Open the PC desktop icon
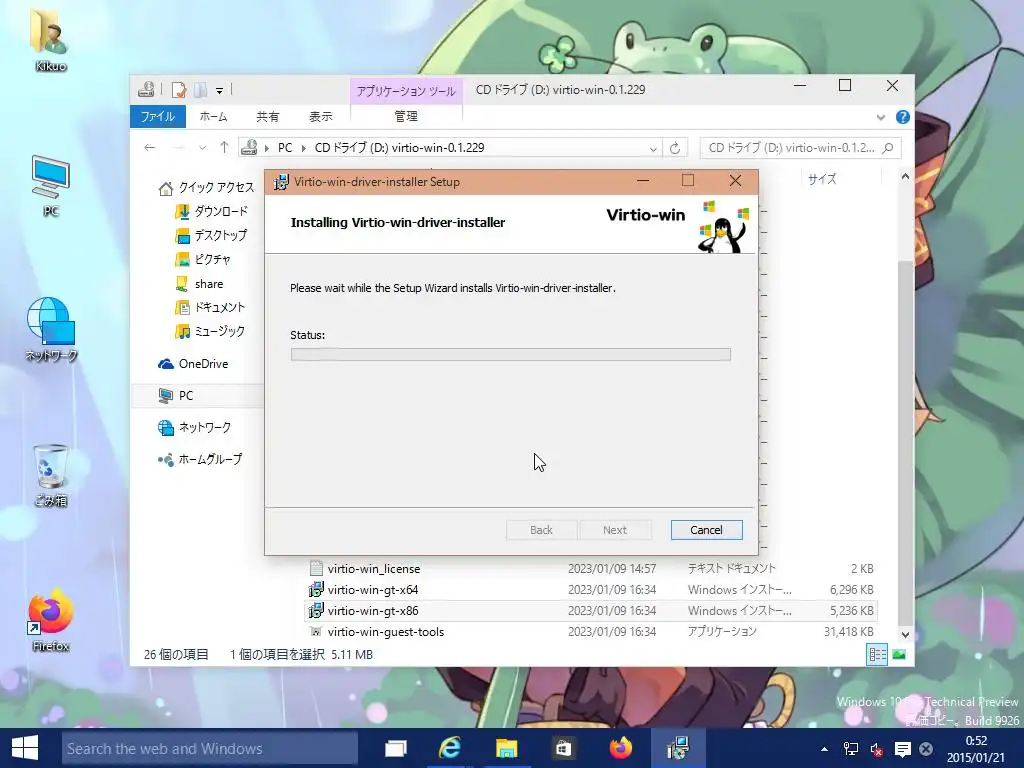The image size is (1024, 768). (50, 185)
